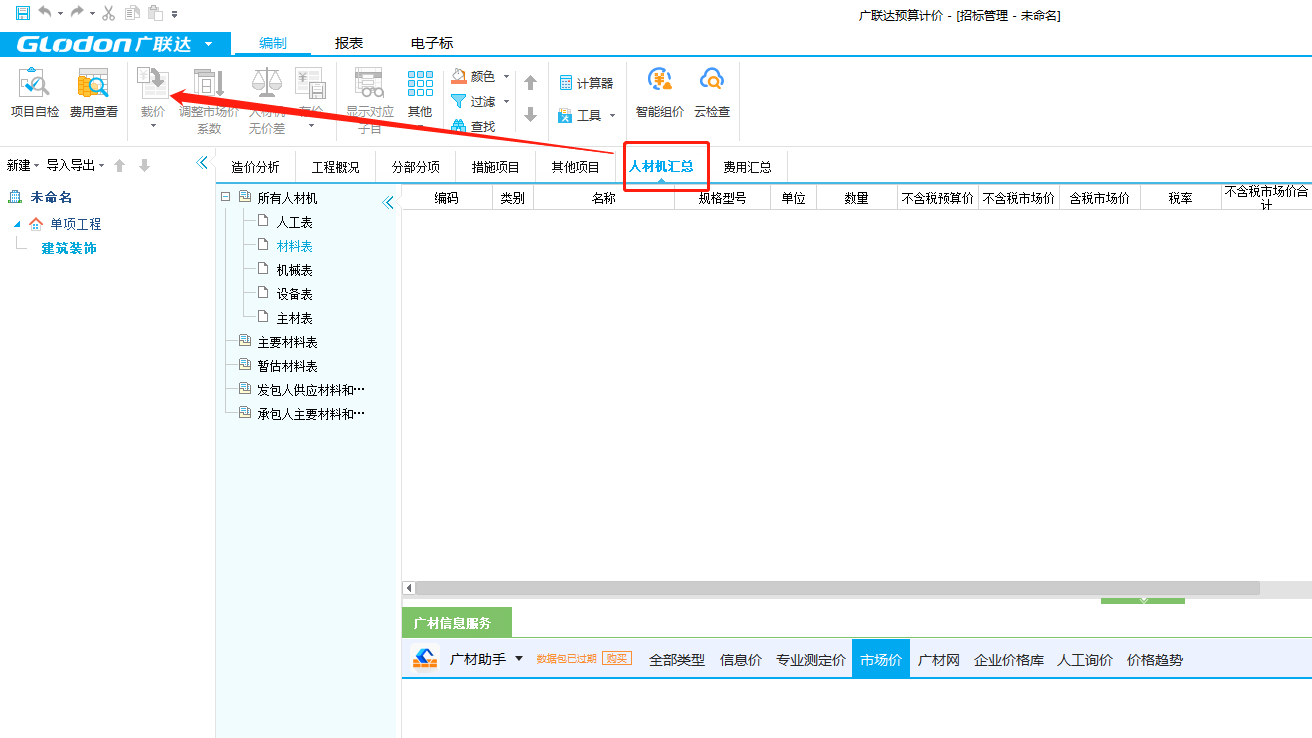
Task: Open the 费用汇总 tab
Action: tap(748, 167)
